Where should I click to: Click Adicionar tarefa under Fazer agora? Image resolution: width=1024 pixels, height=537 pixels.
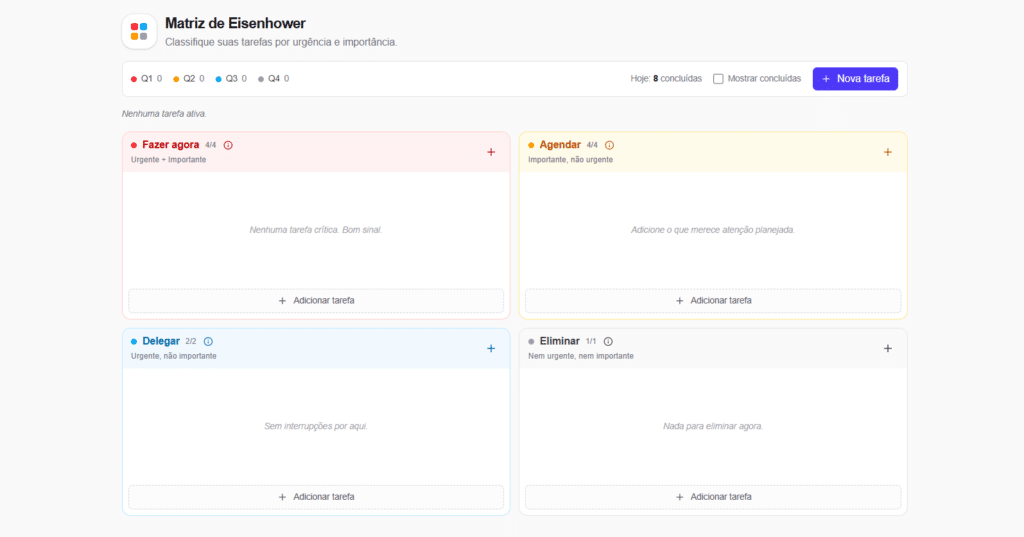316,301
